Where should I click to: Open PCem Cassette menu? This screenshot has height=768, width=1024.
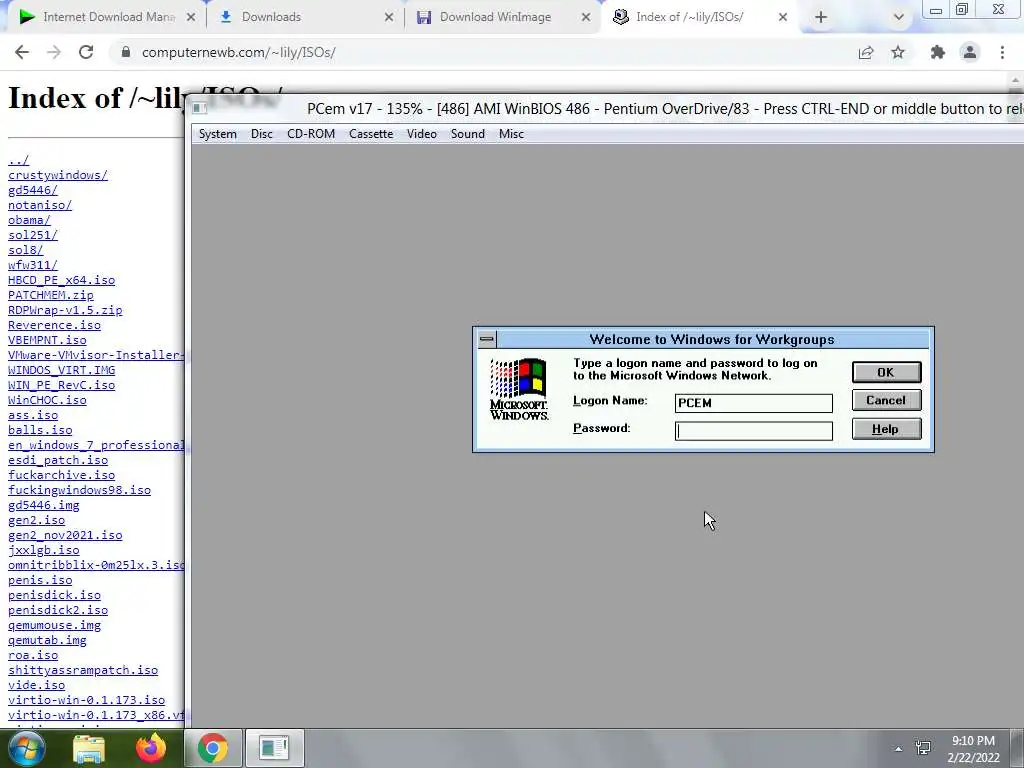point(371,134)
